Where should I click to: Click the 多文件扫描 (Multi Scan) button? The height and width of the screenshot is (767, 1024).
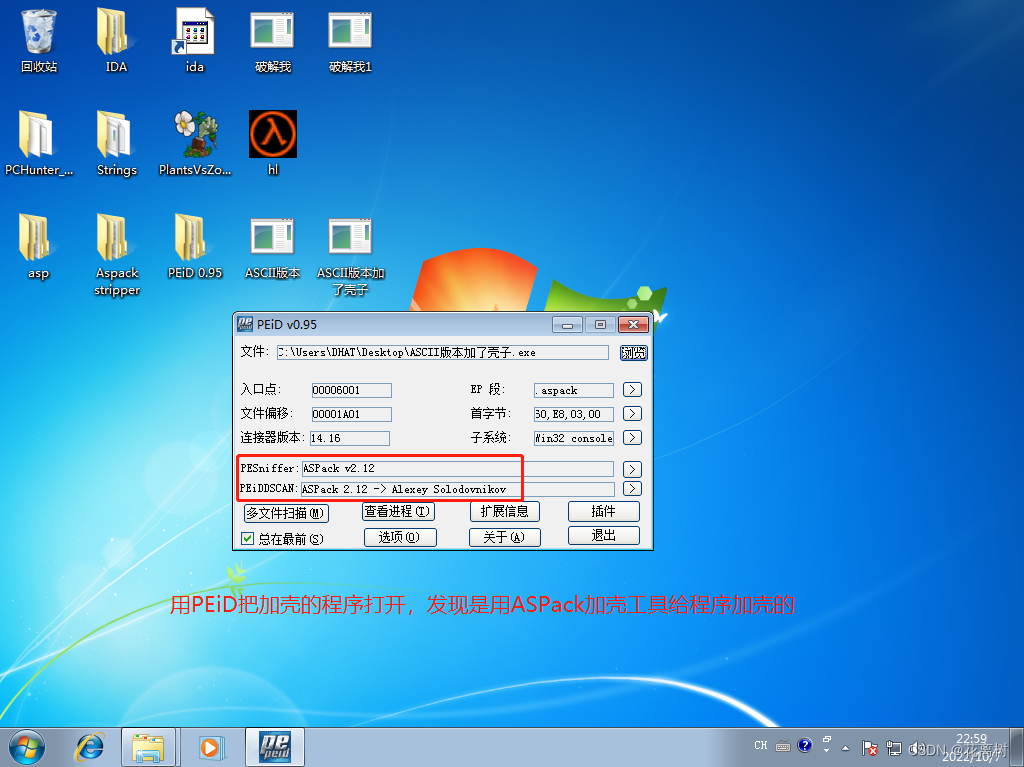point(286,513)
